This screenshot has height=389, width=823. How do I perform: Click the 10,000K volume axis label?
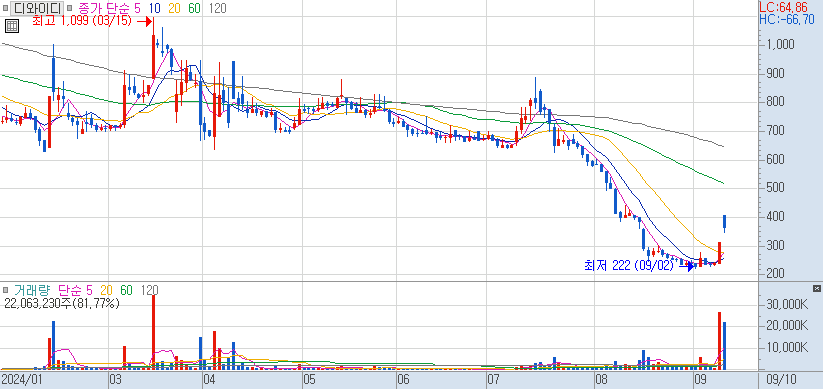(787, 348)
